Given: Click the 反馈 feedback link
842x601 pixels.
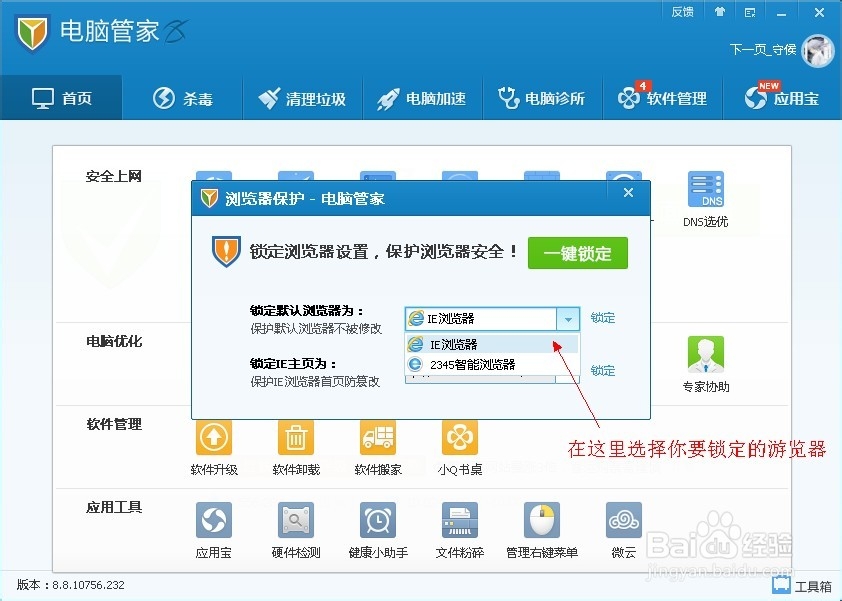Looking at the screenshot, I should (683, 12).
